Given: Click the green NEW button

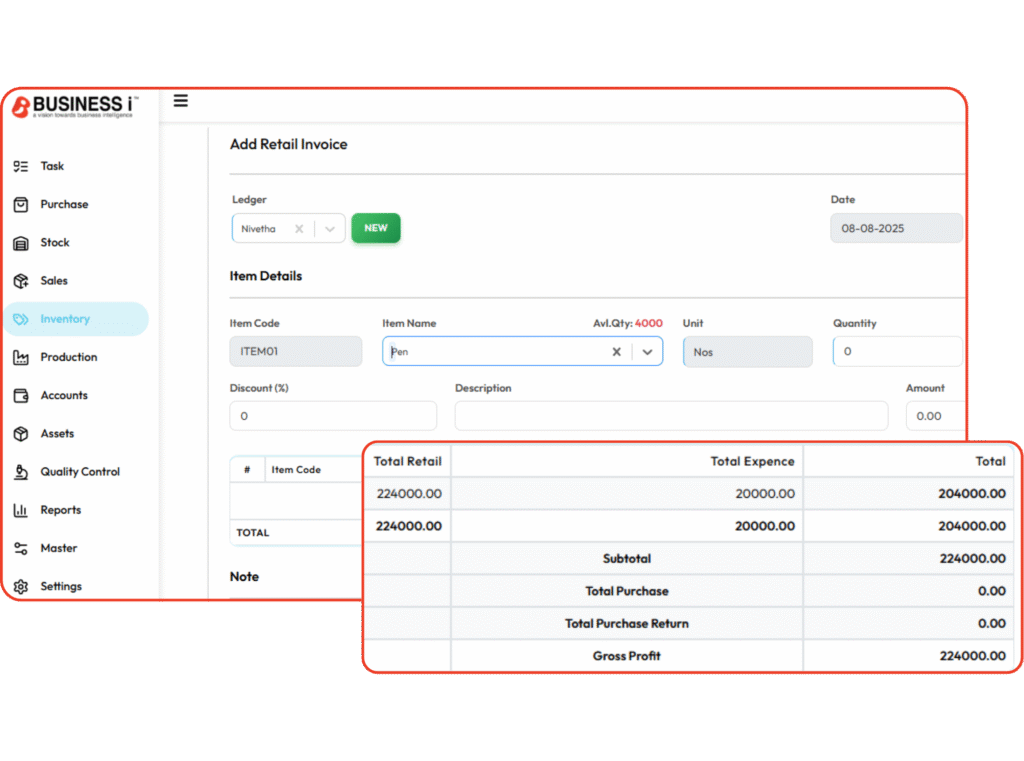Looking at the screenshot, I should point(376,228).
